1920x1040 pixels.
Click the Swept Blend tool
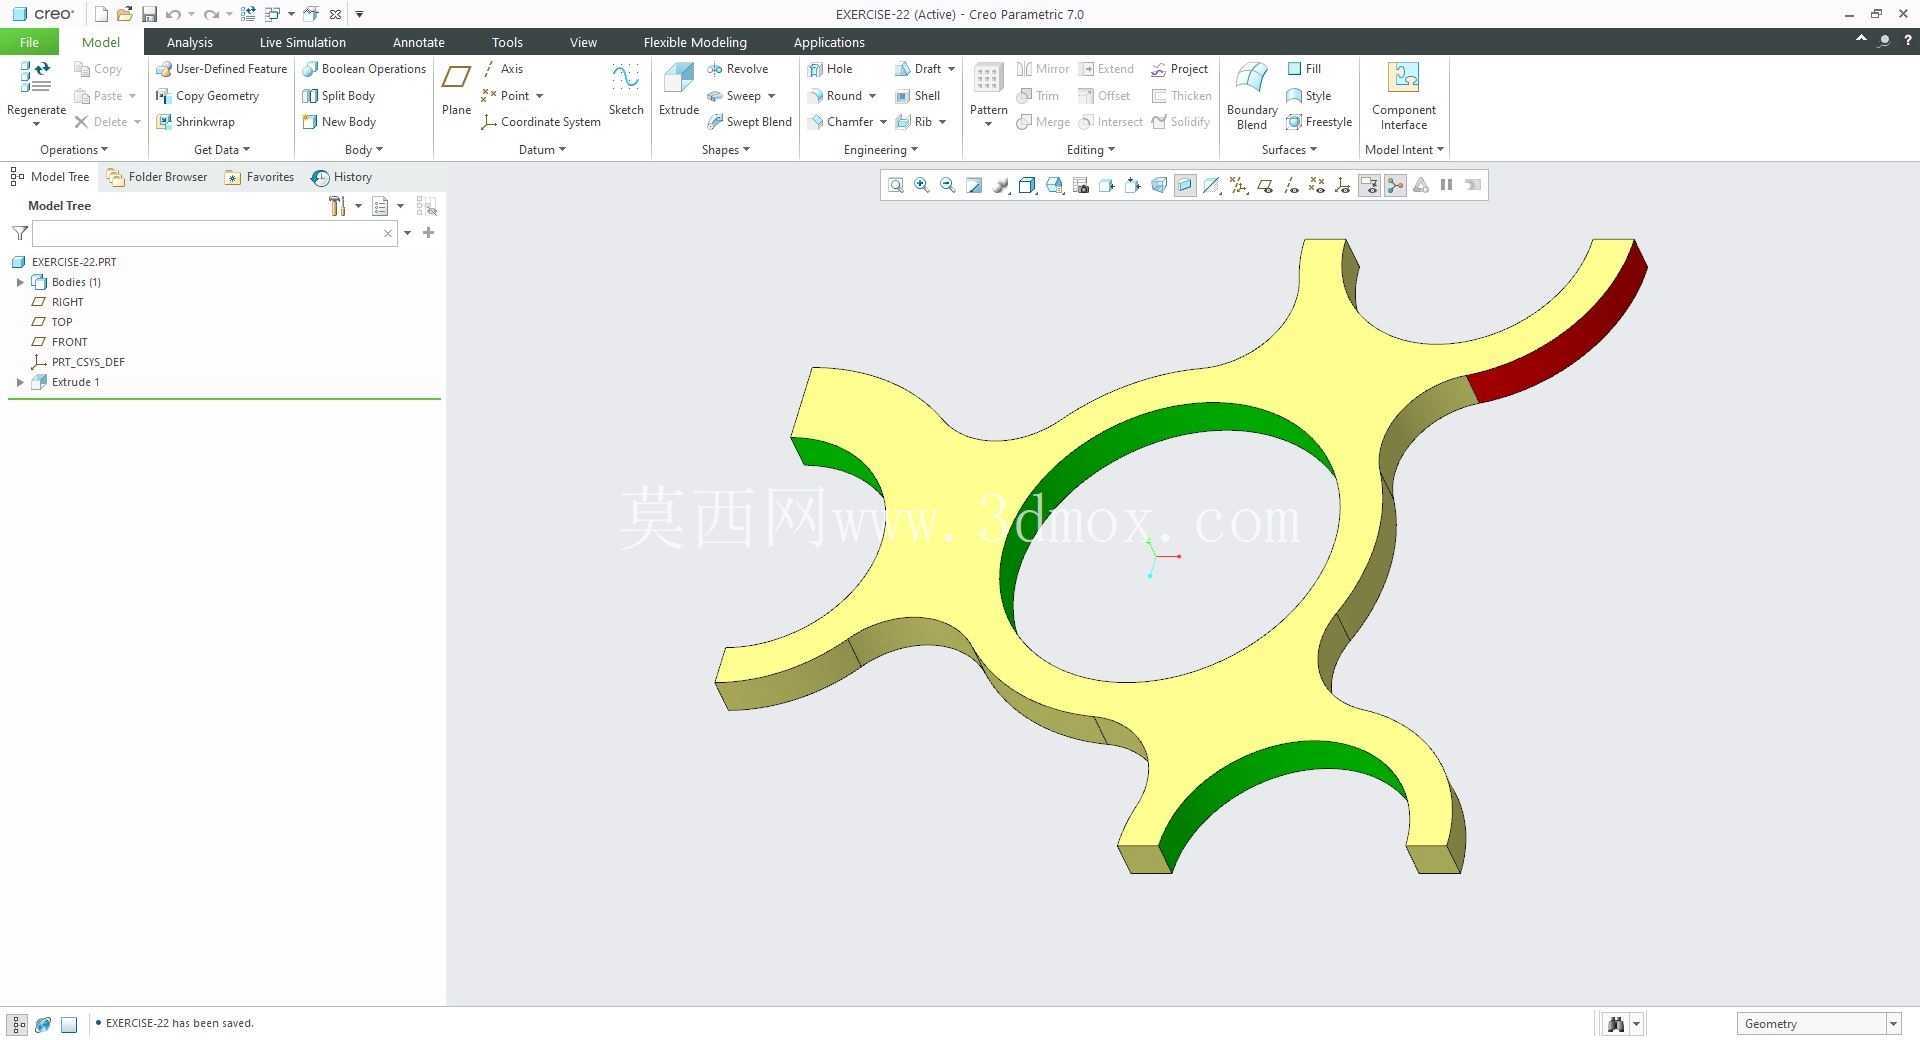coord(749,122)
